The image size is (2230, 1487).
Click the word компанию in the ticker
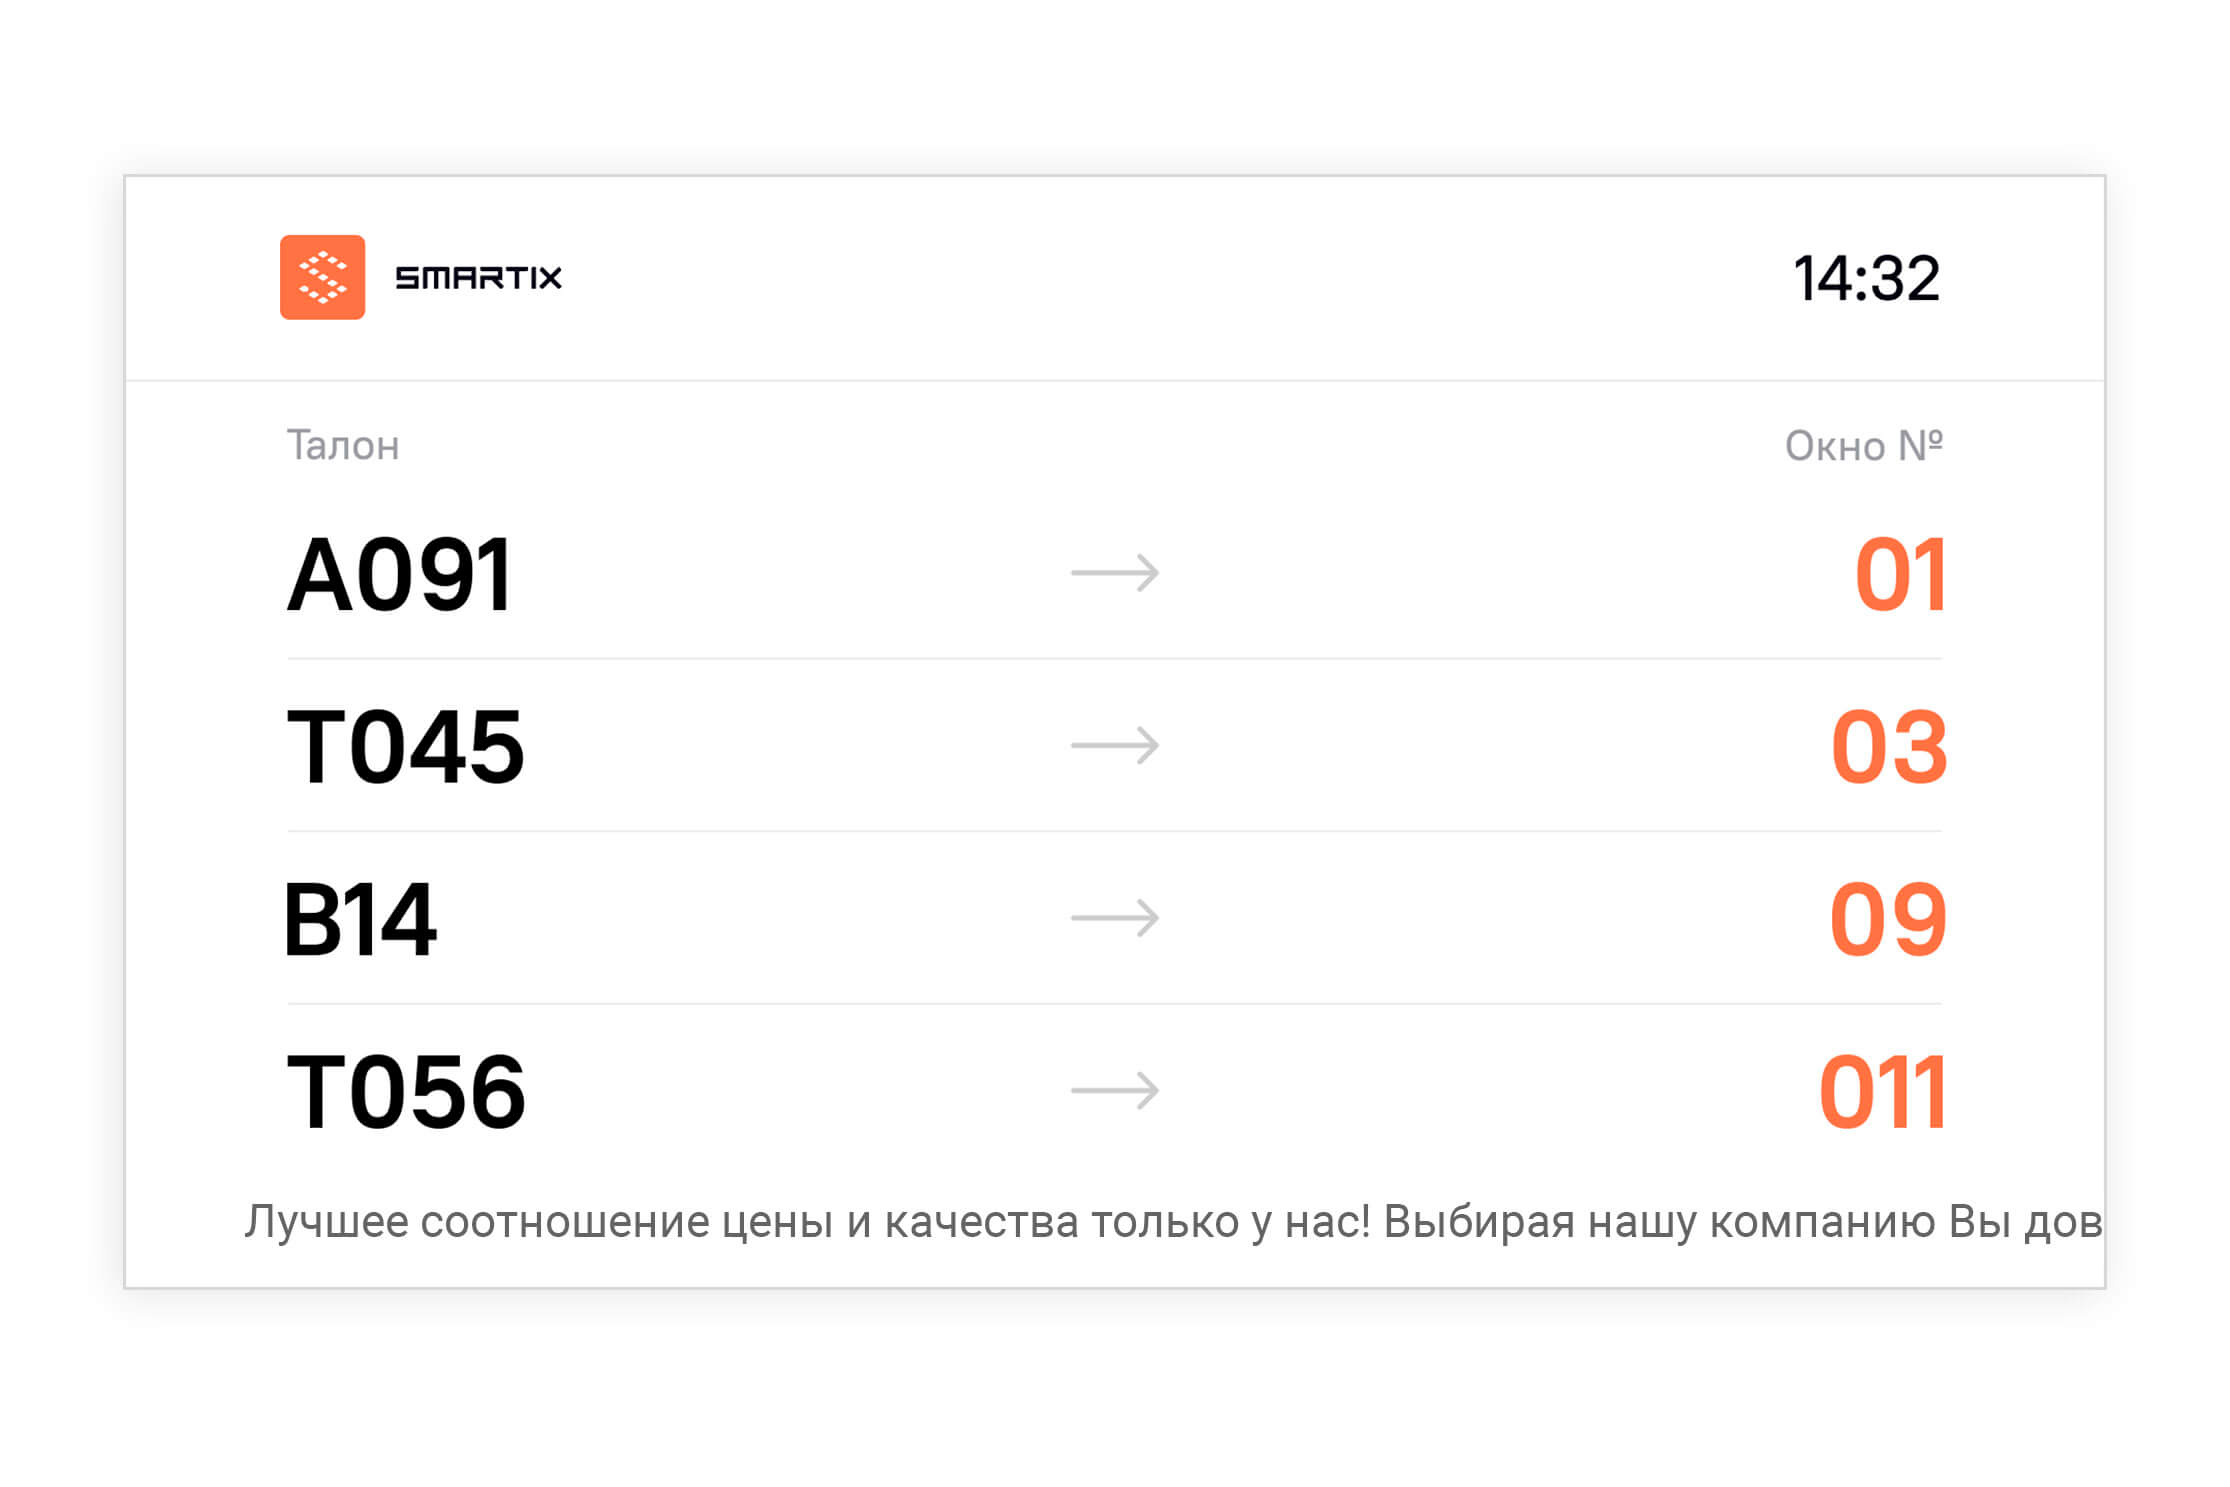pyautogui.click(x=1821, y=1222)
